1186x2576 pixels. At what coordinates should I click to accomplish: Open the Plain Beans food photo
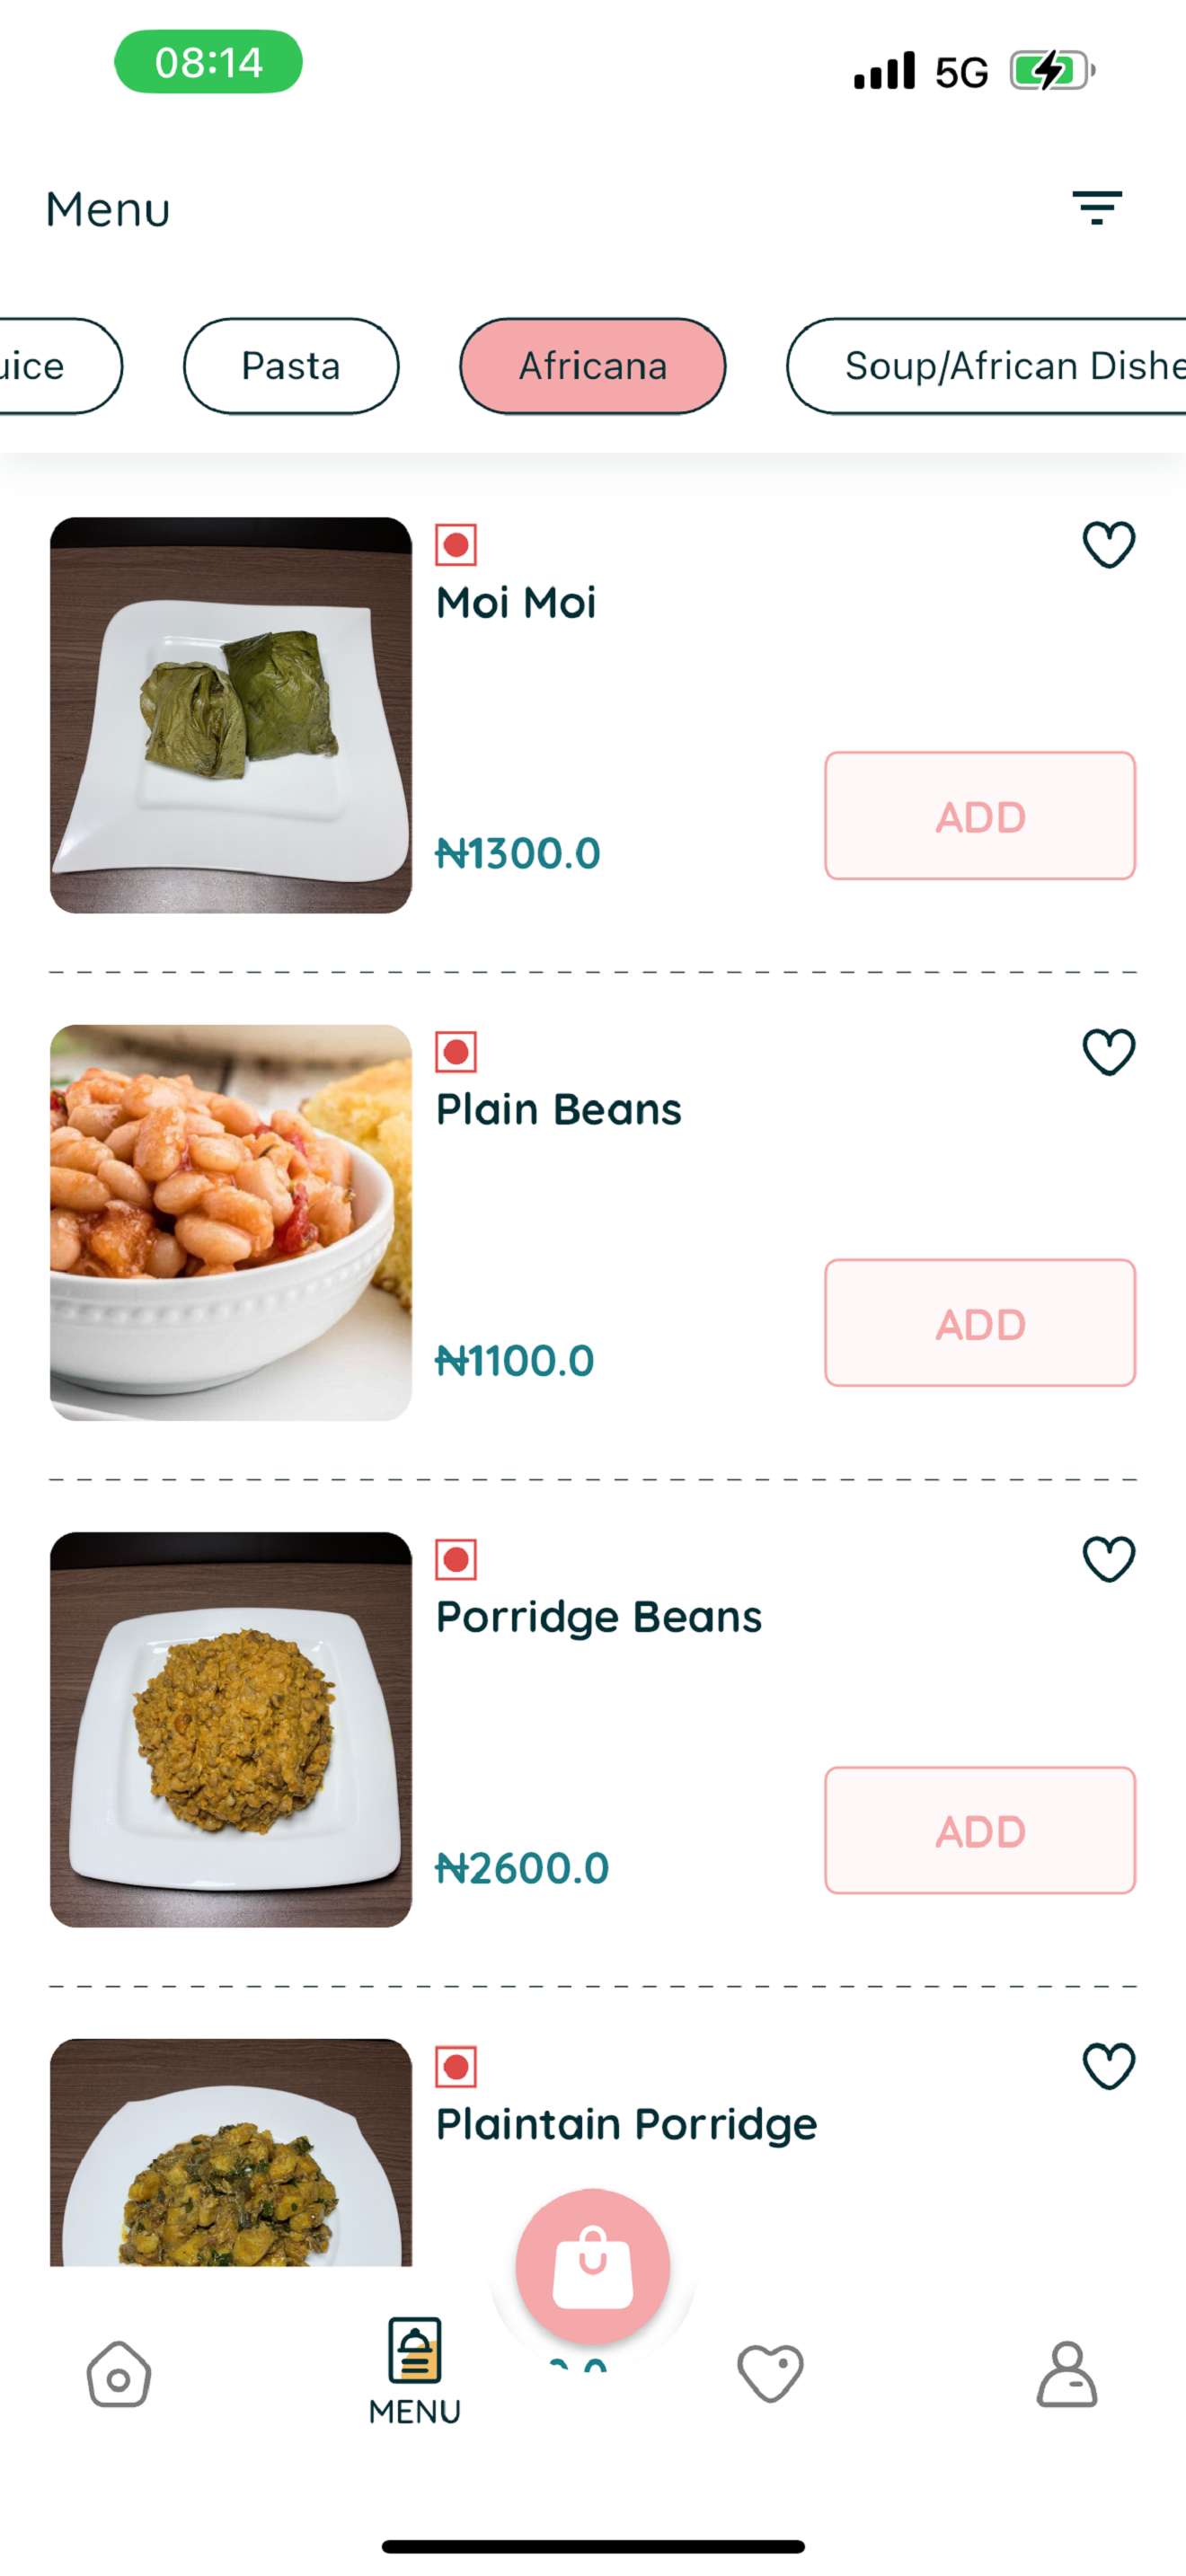tap(231, 1222)
